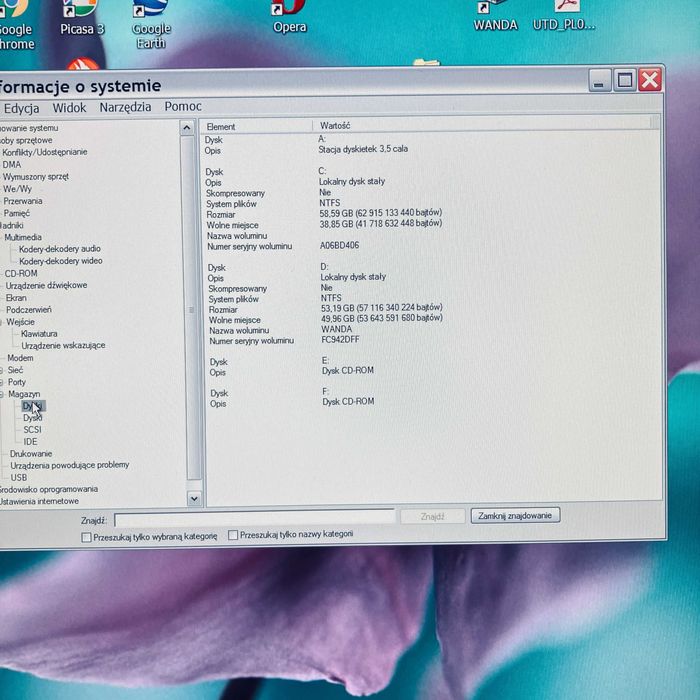The width and height of the screenshot is (700, 700).
Task: Select the Pamięć tree item
Action: 17,213
